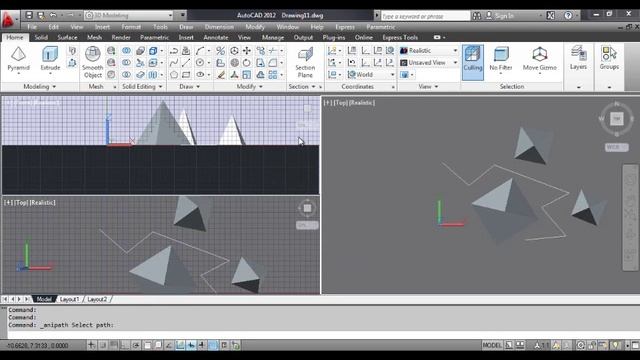The image size is (640, 360).
Task: Click the Array tool in Modify panel
Action: pos(273,75)
